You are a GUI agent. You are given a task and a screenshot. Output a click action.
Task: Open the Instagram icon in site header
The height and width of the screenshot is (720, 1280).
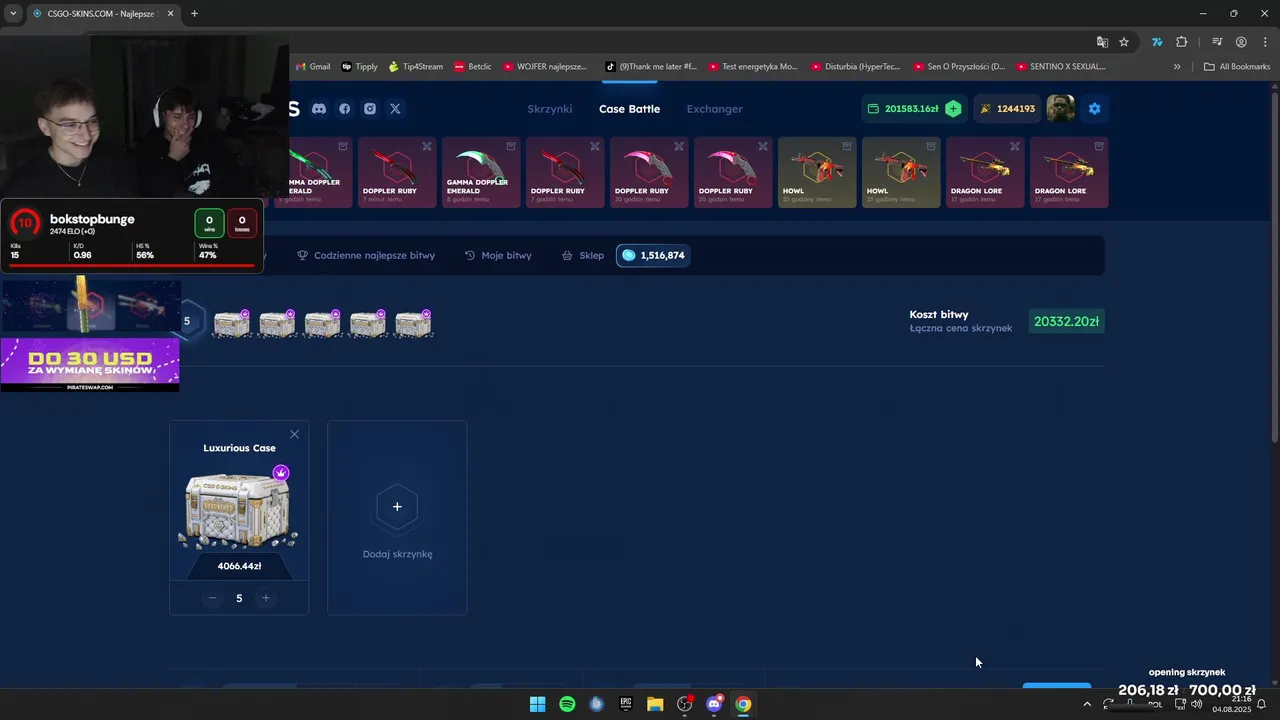point(370,109)
